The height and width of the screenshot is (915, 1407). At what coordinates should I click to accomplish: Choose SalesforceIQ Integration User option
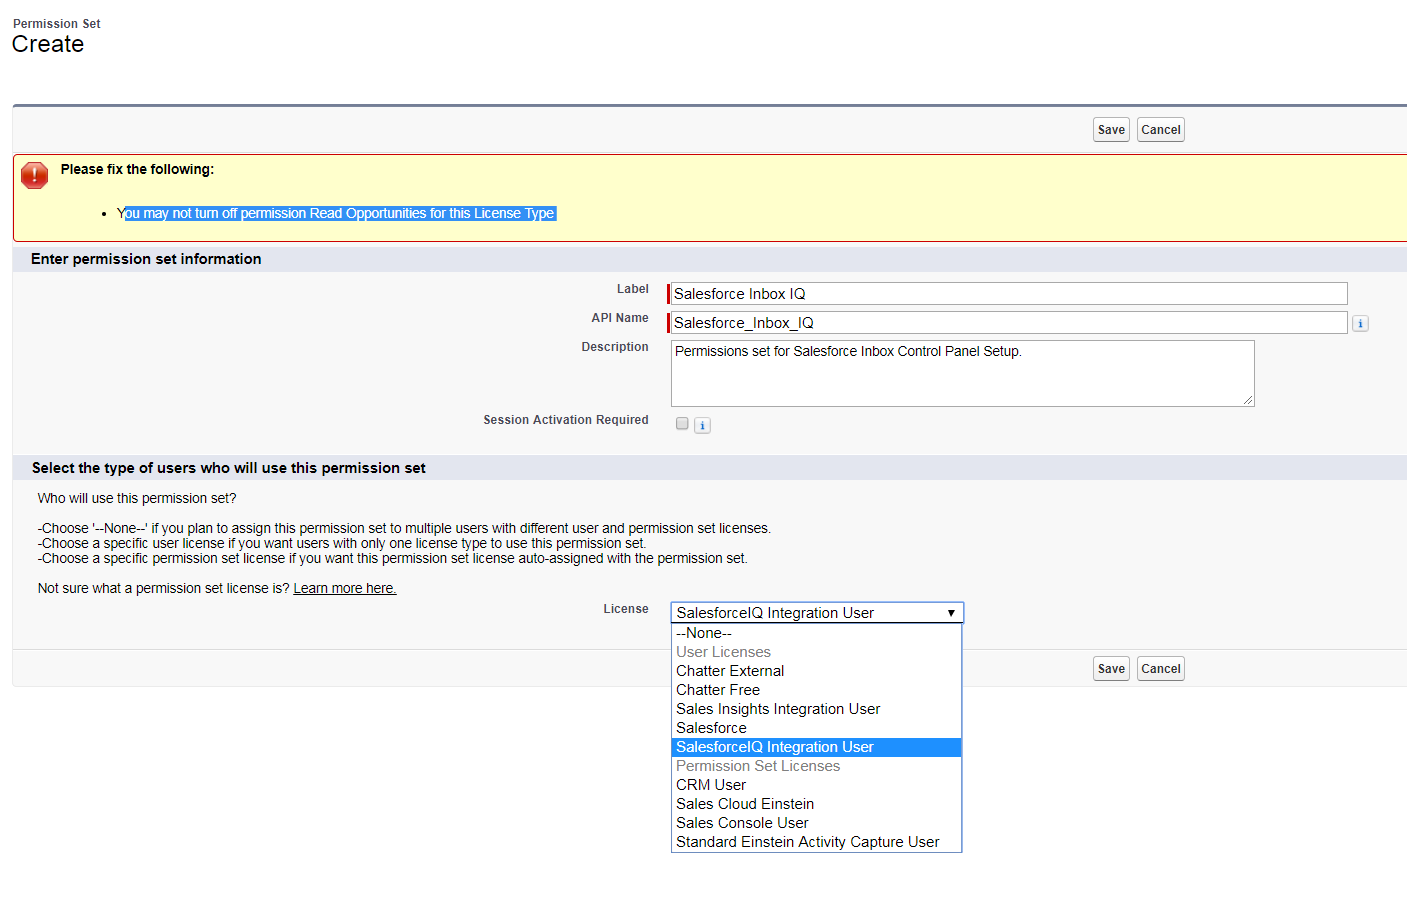[816, 747]
